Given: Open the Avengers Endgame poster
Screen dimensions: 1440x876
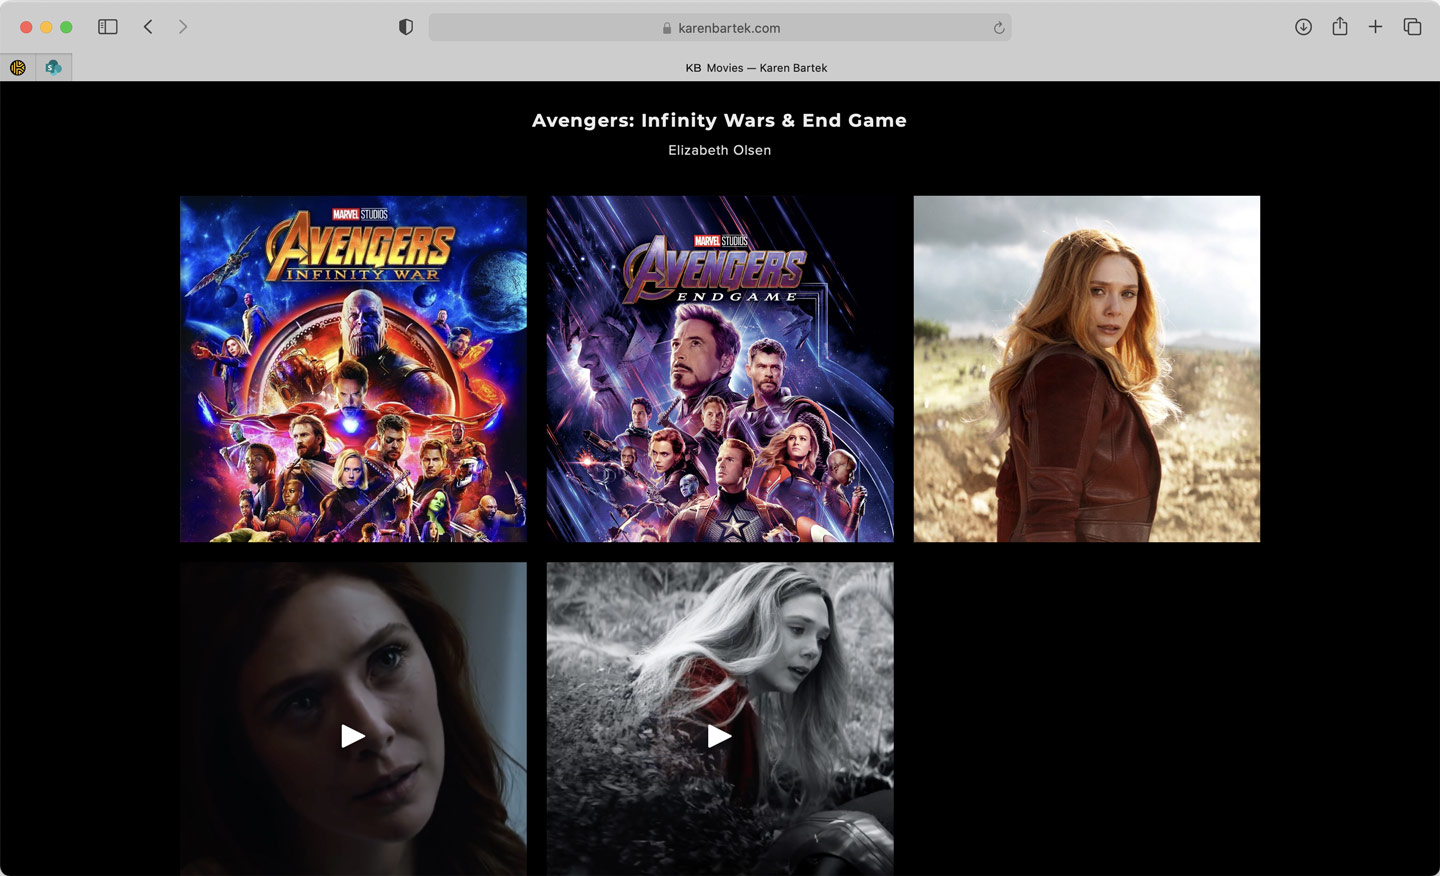Looking at the screenshot, I should click(x=720, y=369).
